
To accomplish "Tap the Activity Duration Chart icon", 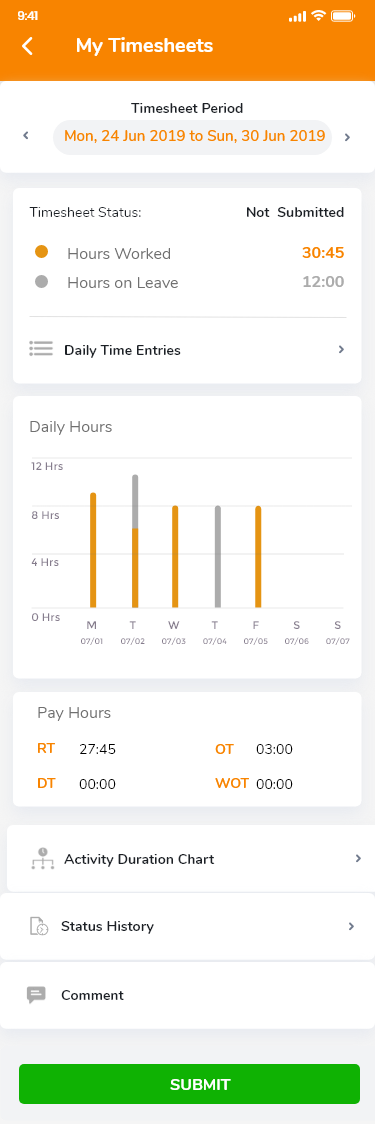I will pyautogui.click(x=42, y=859).
